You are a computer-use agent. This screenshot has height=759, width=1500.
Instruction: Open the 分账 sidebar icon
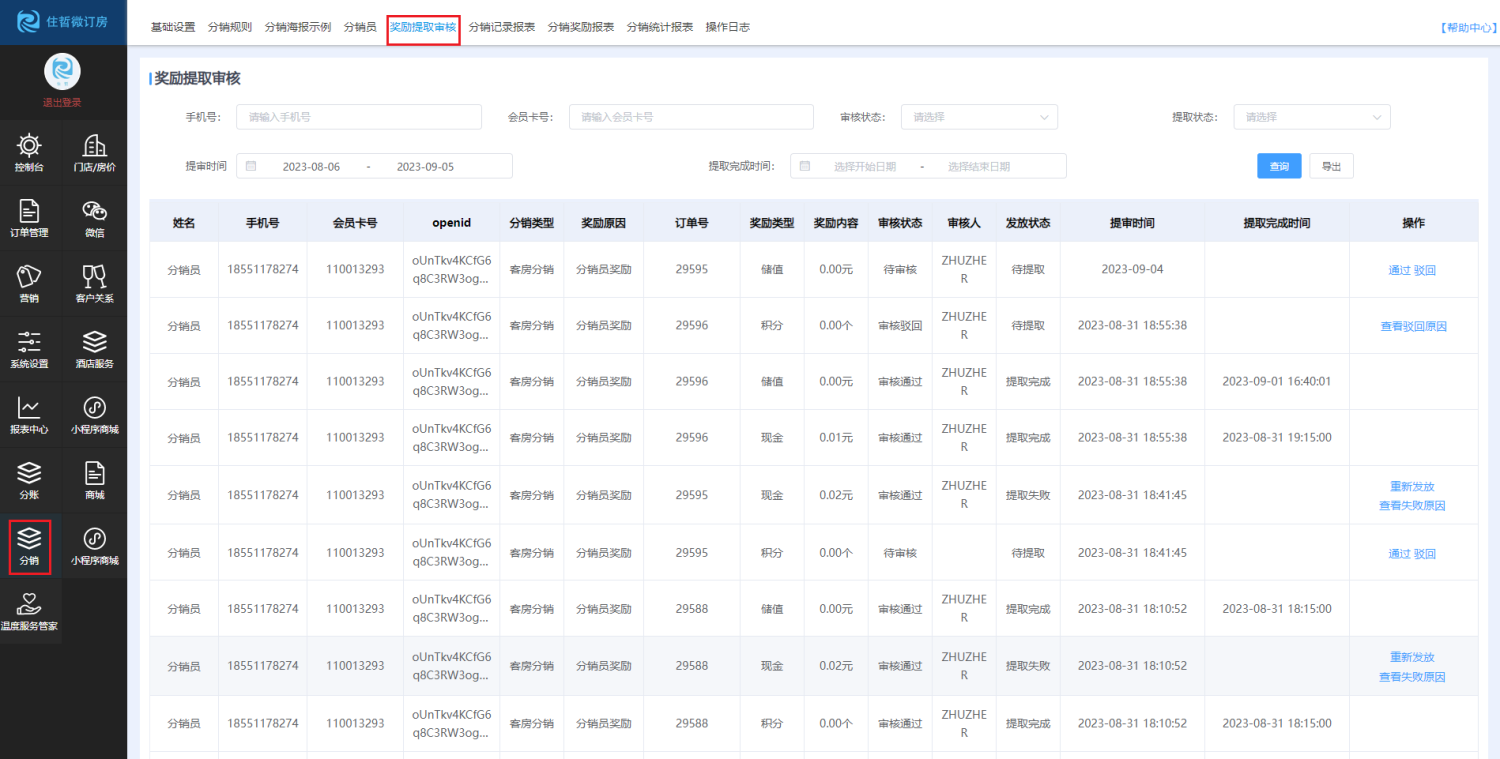pyautogui.click(x=30, y=481)
